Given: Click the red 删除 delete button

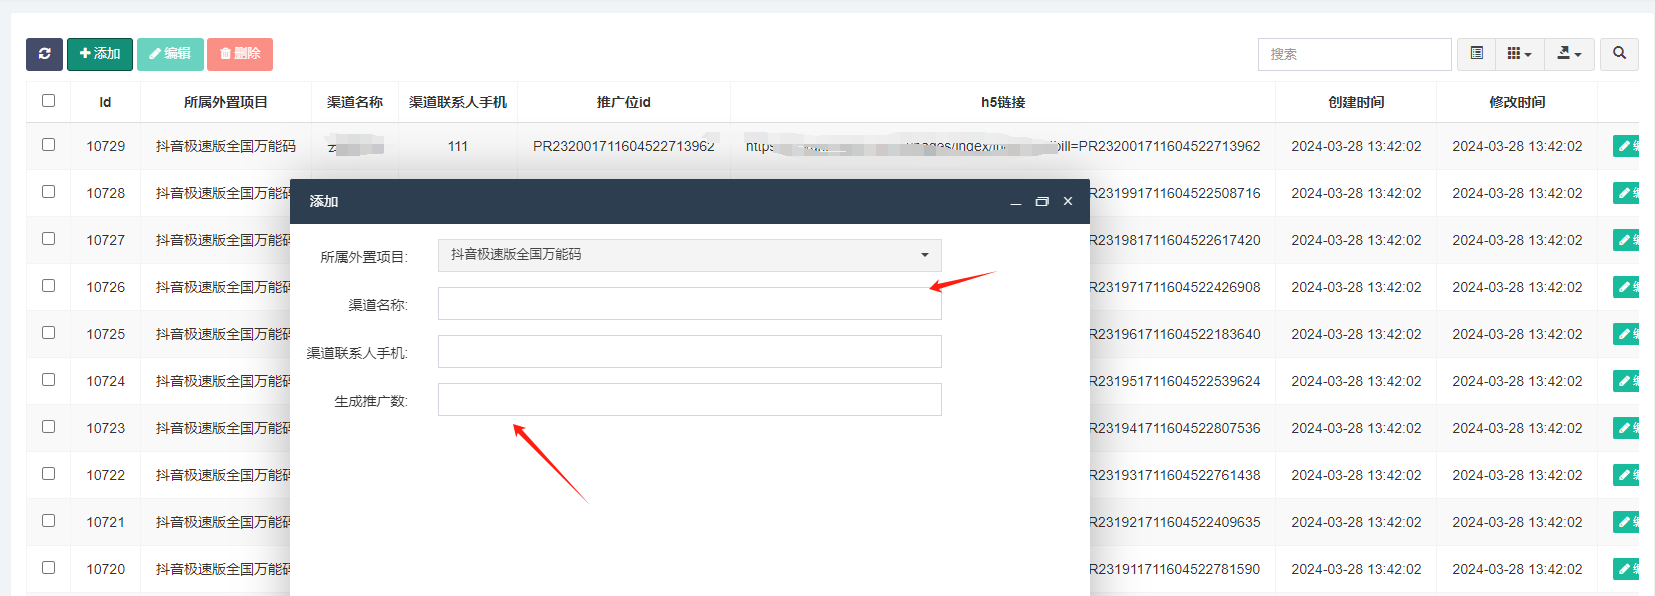Looking at the screenshot, I should (x=240, y=54).
